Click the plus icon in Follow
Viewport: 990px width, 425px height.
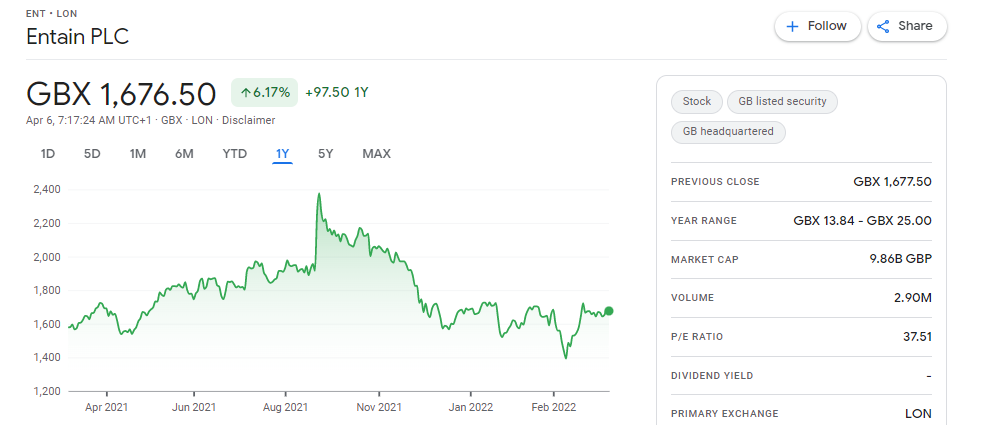tap(792, 27)
